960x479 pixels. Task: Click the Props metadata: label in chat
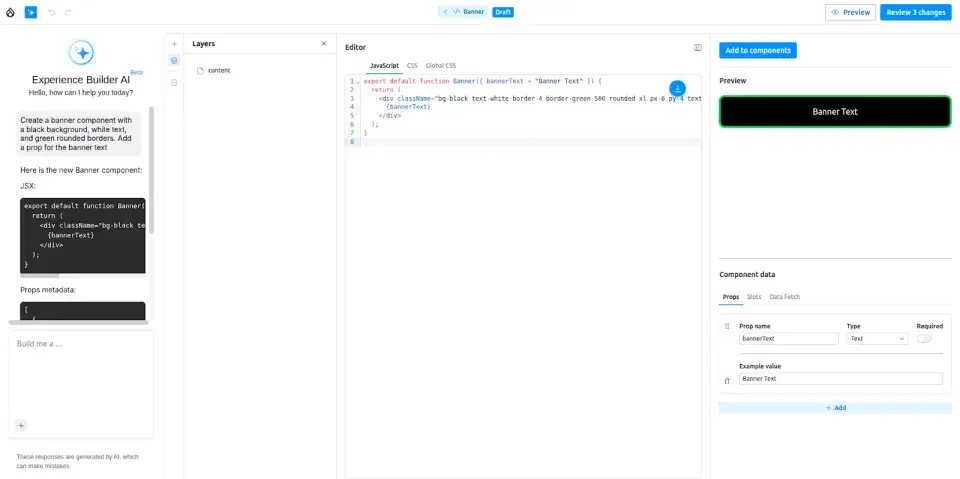point(48,290)
